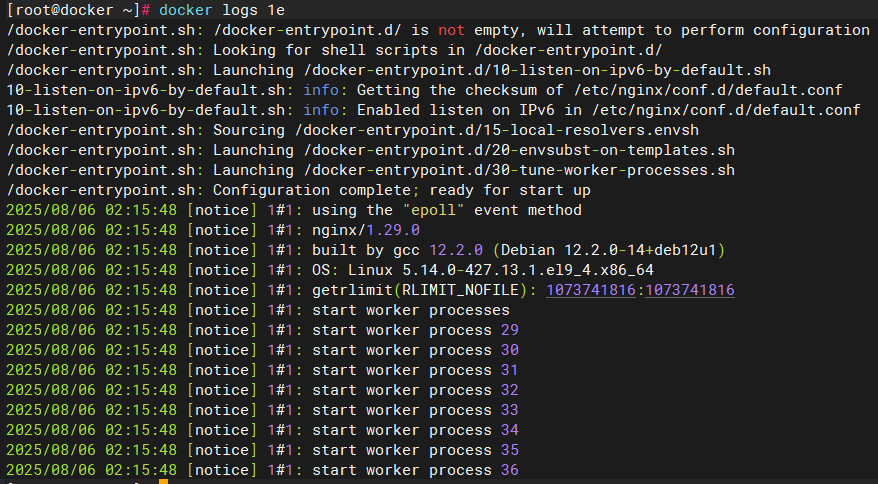Image resolution: width=878 pixels, height=484 pixels.
Task: Click the [notice] tag on the epoll line
Action: (x=222, y=210)
